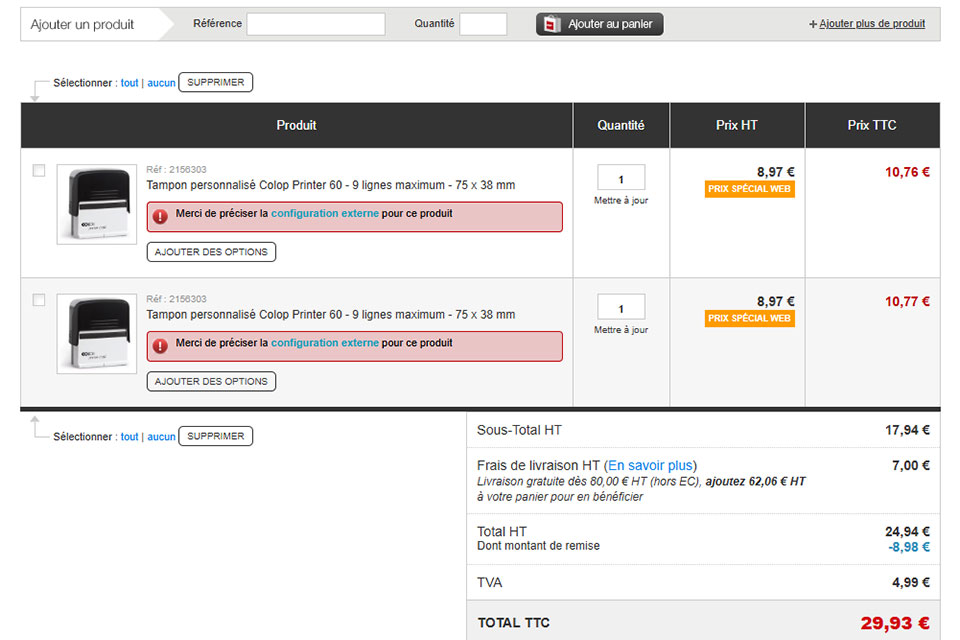Click the TOTAL TTC value 29,93 €

[x=895, y=623]
